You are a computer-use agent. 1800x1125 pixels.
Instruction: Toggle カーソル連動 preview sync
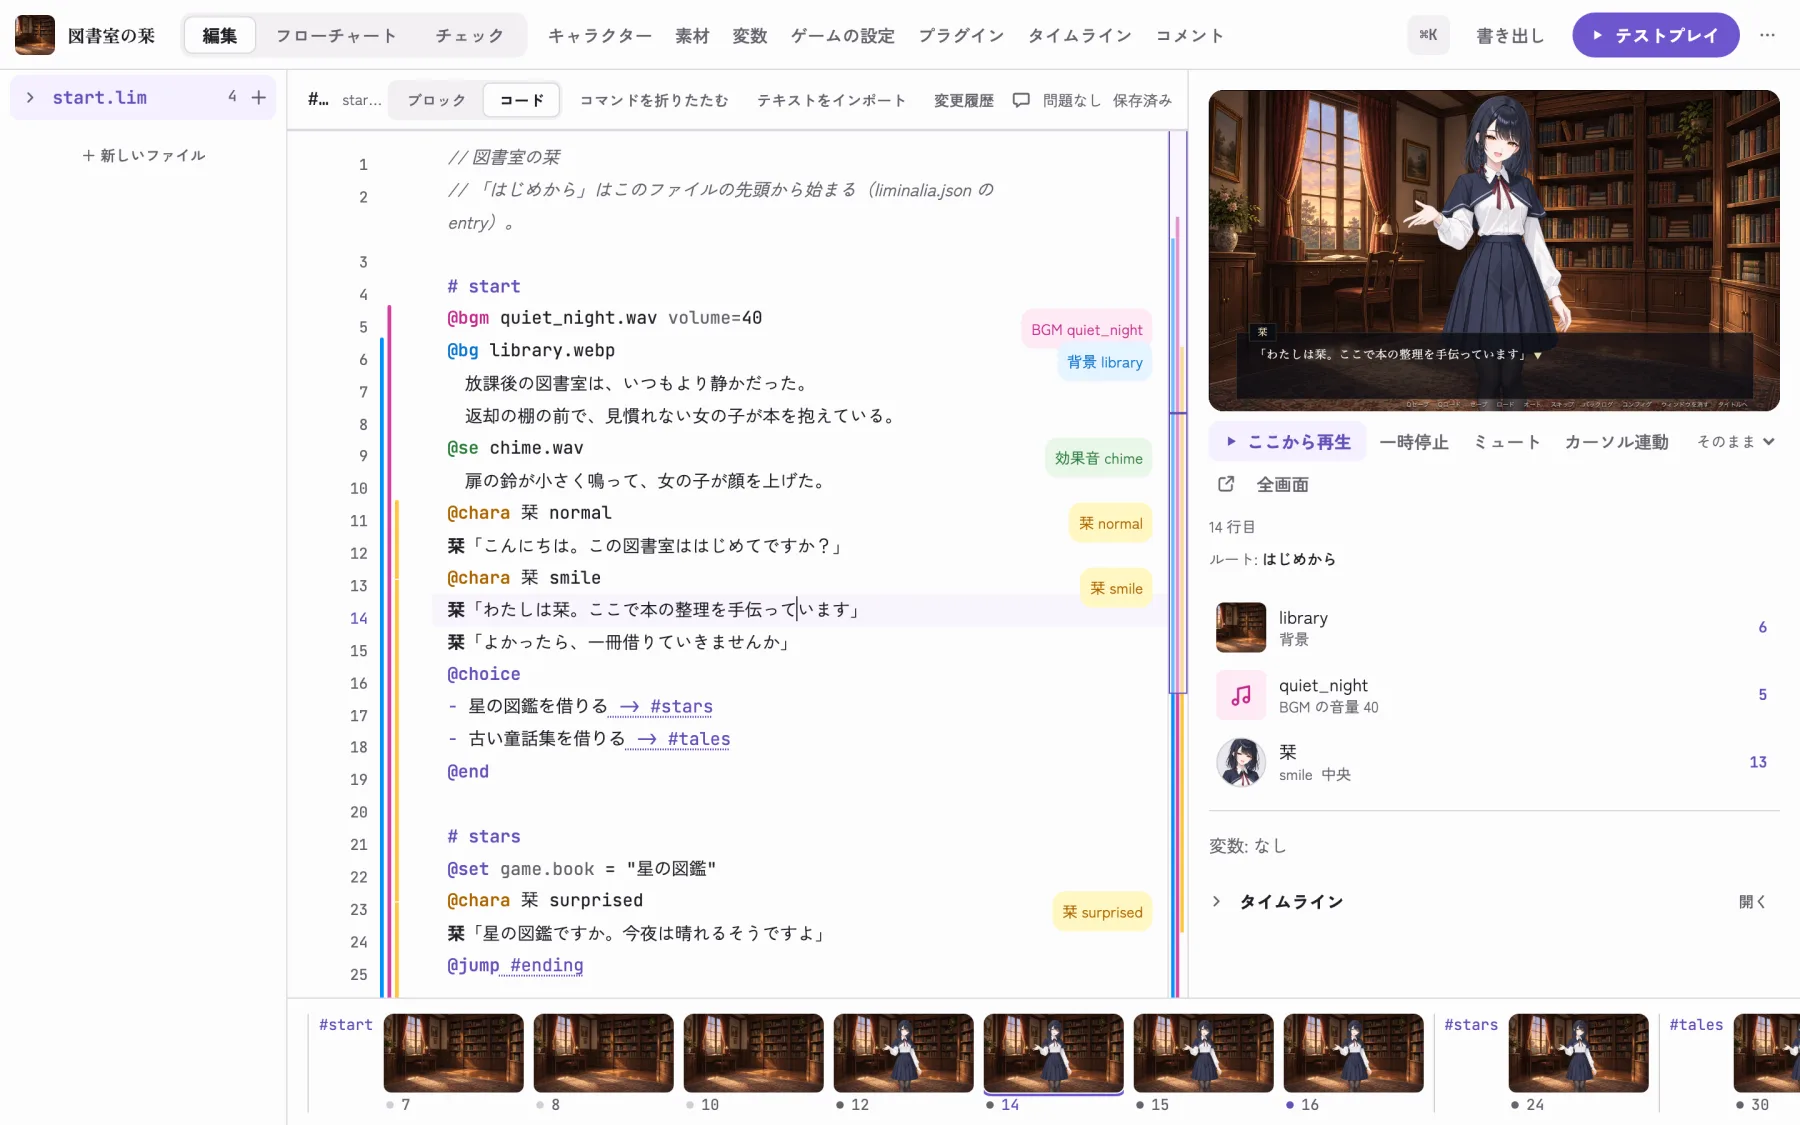coord(1616,442)
